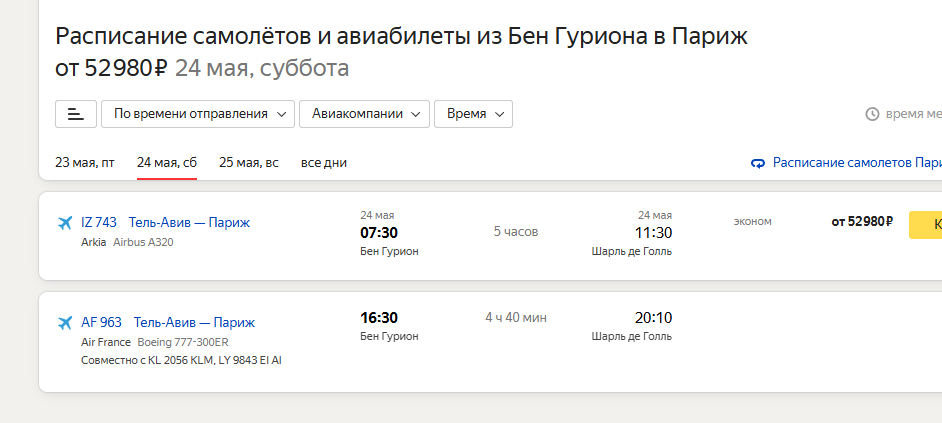The image size is (942, 423).
Task: Click the clock icon near time setting
Action: [872, 114]
